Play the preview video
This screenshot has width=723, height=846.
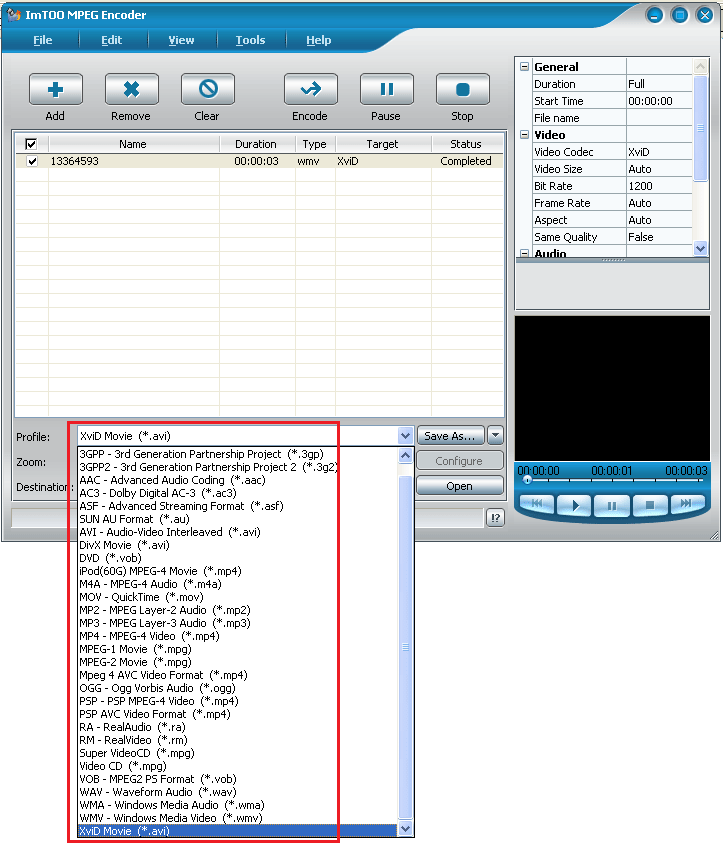coord(575,506)
